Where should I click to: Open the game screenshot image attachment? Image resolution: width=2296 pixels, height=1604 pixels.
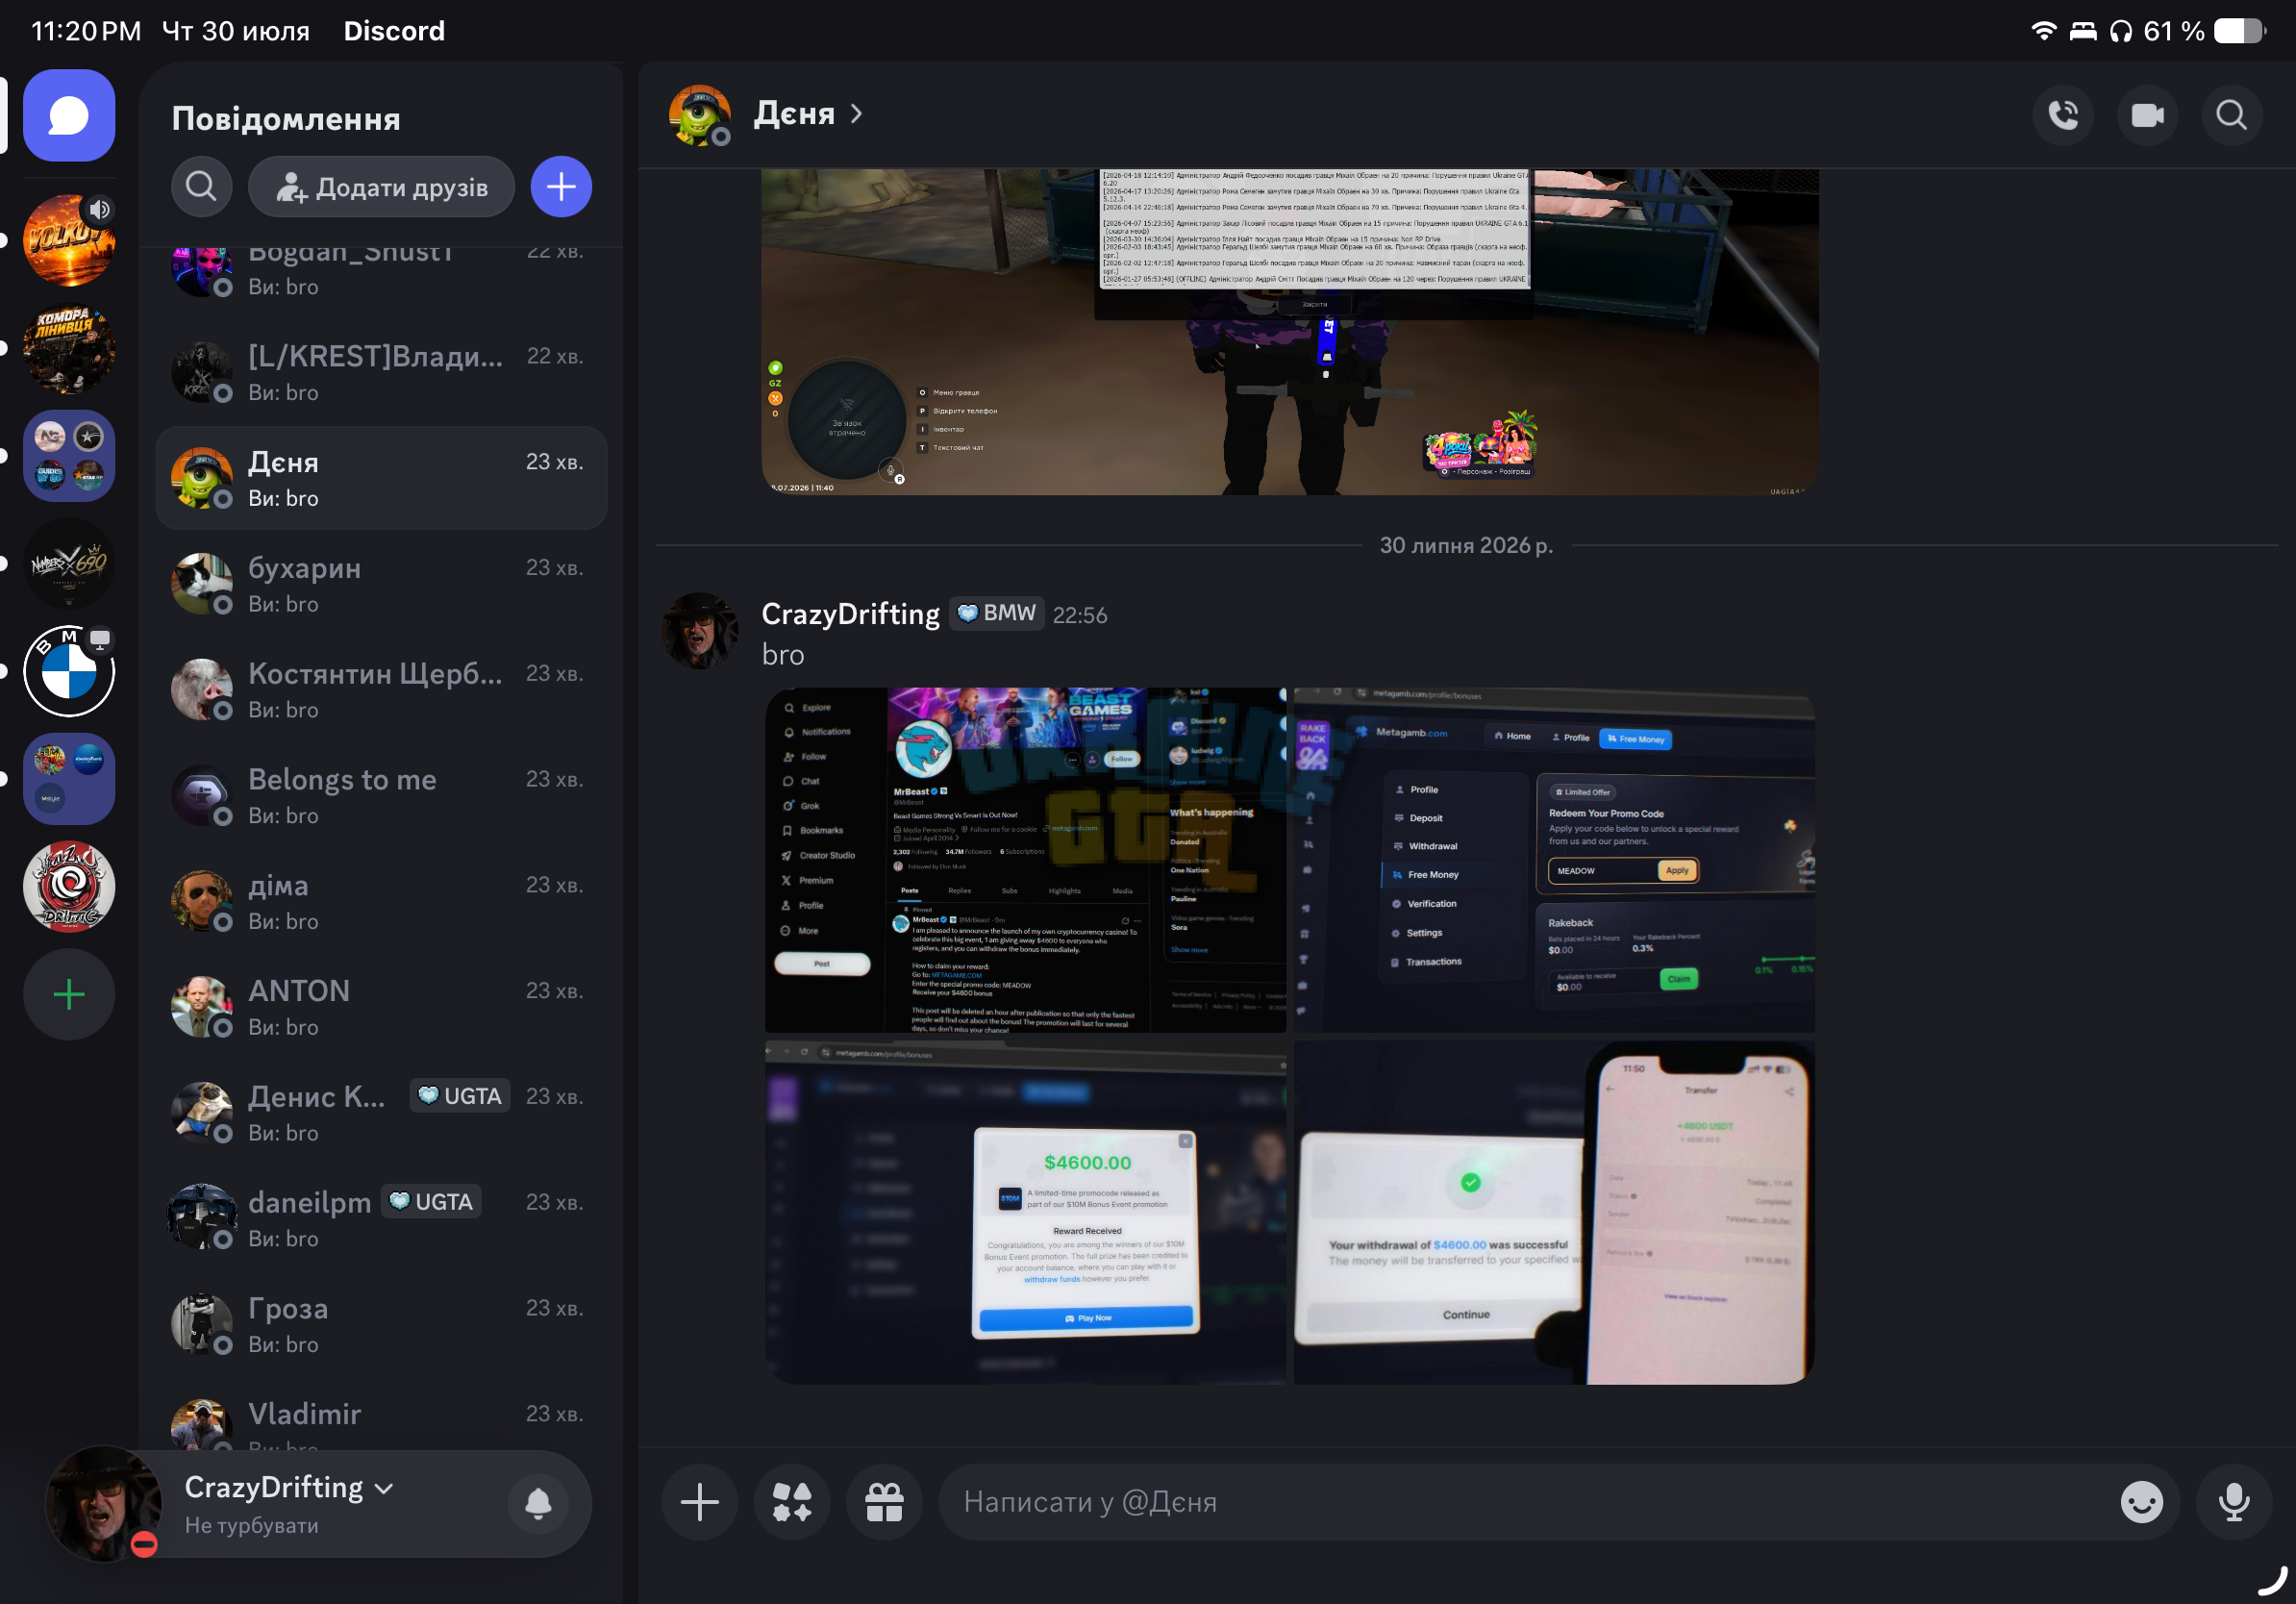1290,332
